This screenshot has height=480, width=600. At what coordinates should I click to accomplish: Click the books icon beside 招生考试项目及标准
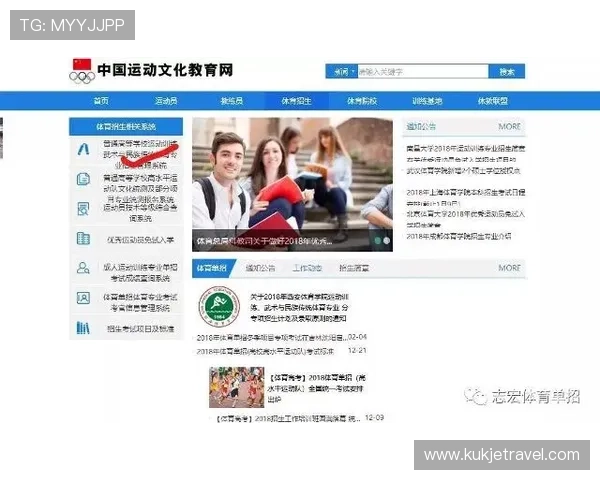[83, 328]
